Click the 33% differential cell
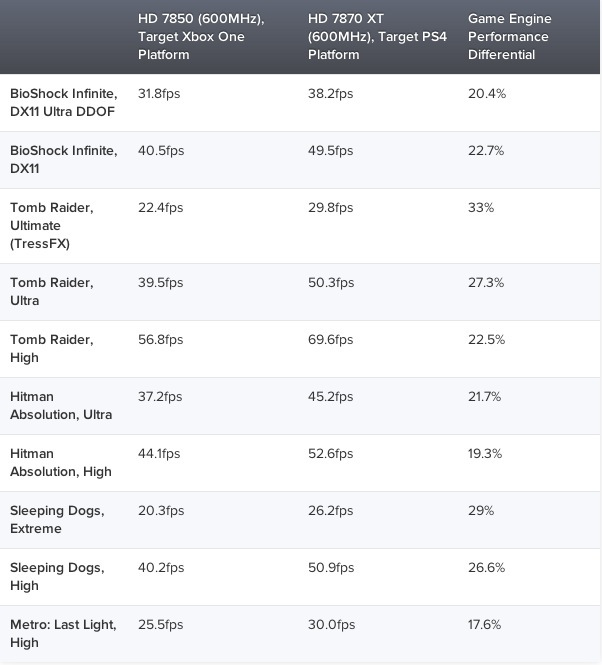The width and height of the screenshot is (602, 665). (481, 207)
